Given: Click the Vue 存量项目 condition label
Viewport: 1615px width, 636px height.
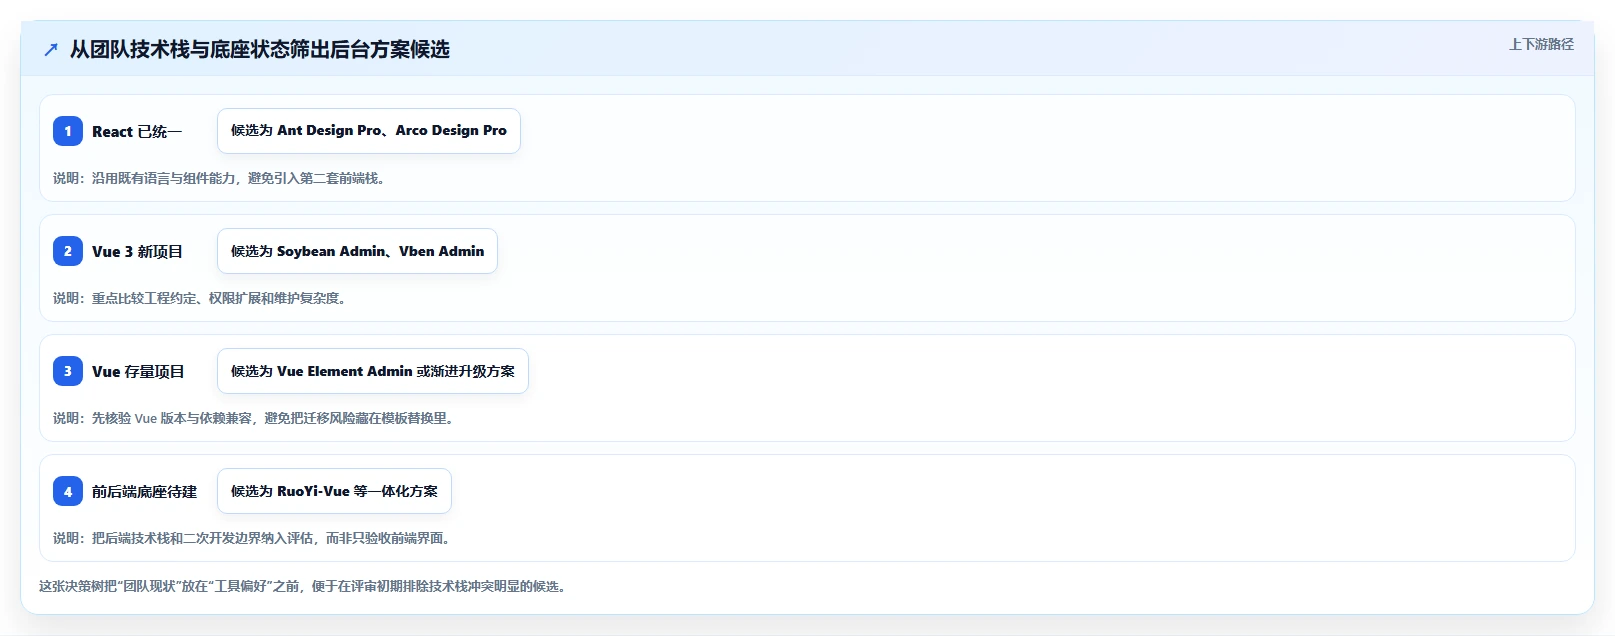Looking at the screenshot, I should point(138,371).
